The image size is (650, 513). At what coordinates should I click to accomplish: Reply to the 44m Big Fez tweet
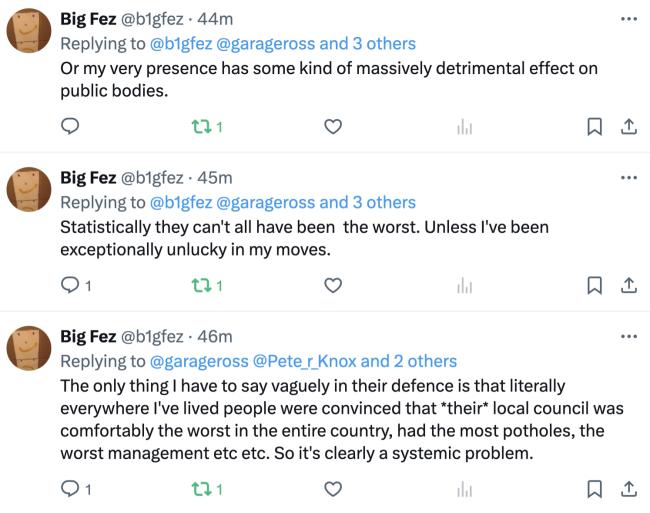[70, 126]
